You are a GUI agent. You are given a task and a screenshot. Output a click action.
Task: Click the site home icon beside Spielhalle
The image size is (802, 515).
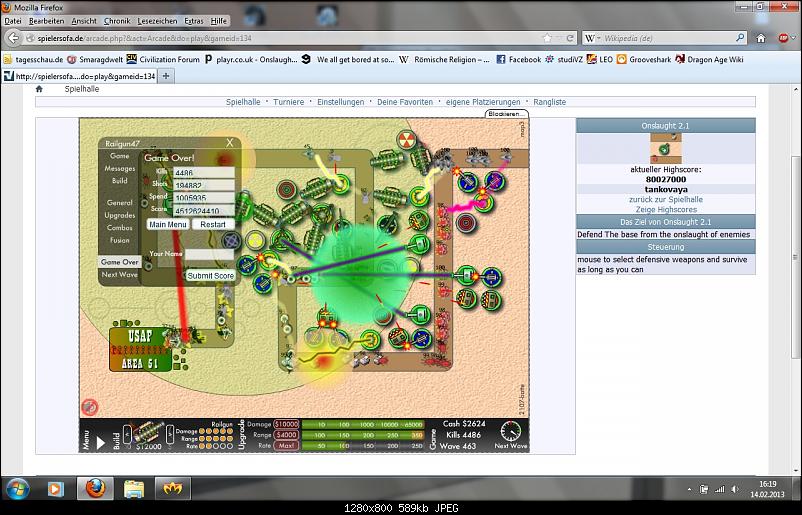click(39, 89)
